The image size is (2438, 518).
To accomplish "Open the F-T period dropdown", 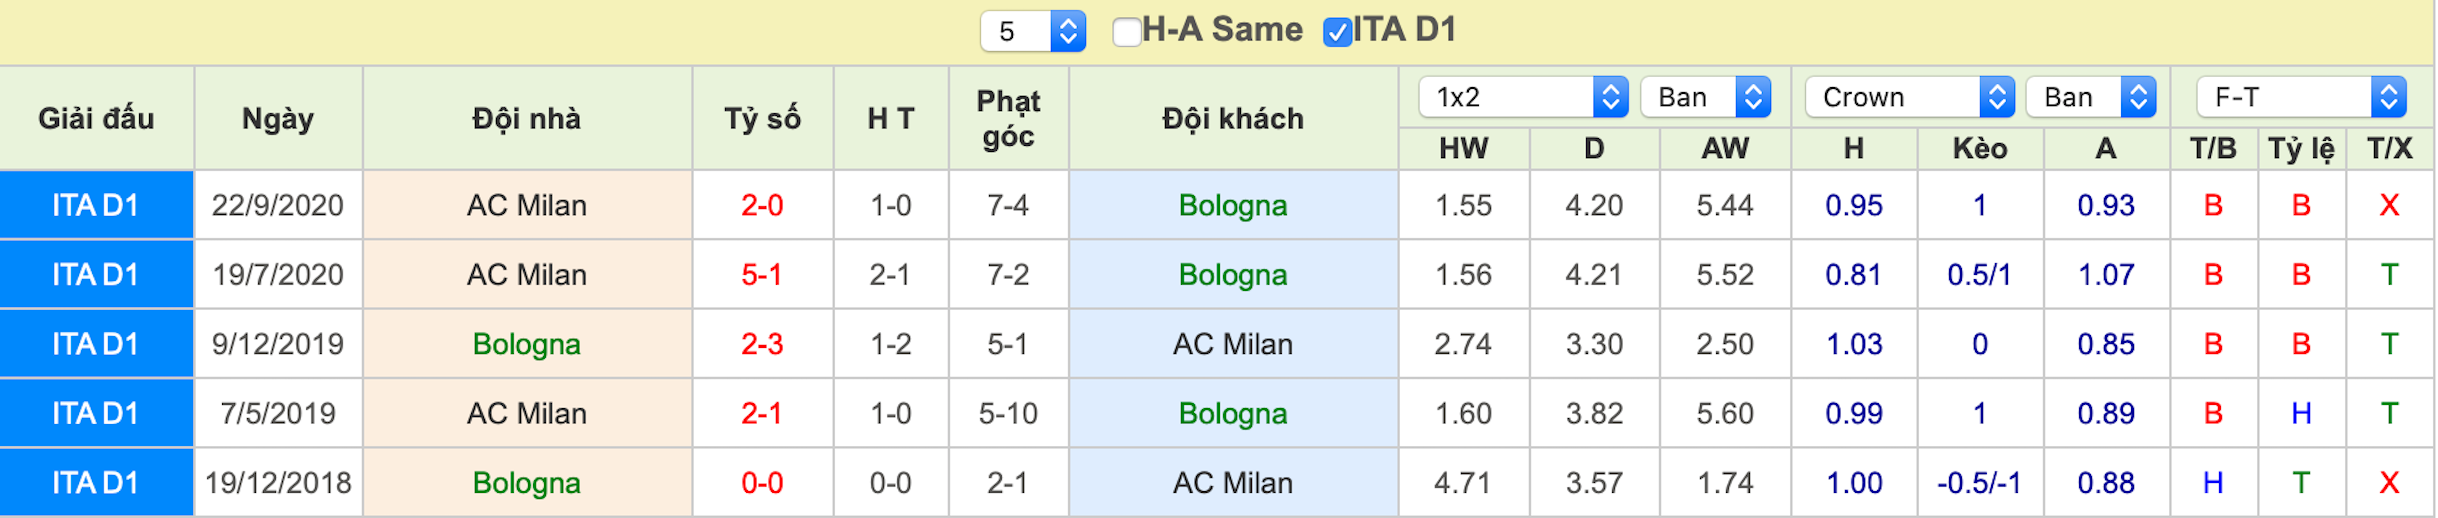I will point(2301,97).
